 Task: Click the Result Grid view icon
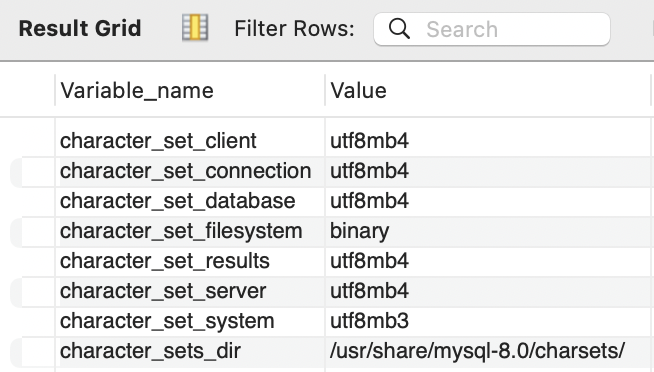pyautogui.click(x=195, y=28)
